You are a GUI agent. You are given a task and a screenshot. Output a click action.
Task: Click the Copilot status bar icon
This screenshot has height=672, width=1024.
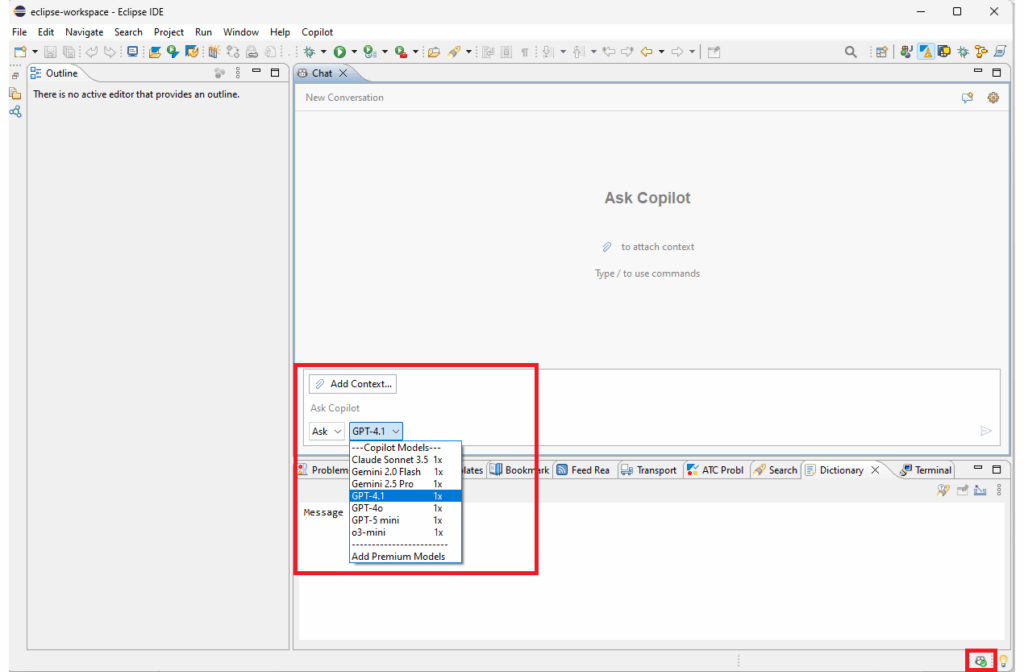pyautogui.click(x=980, y=661)
